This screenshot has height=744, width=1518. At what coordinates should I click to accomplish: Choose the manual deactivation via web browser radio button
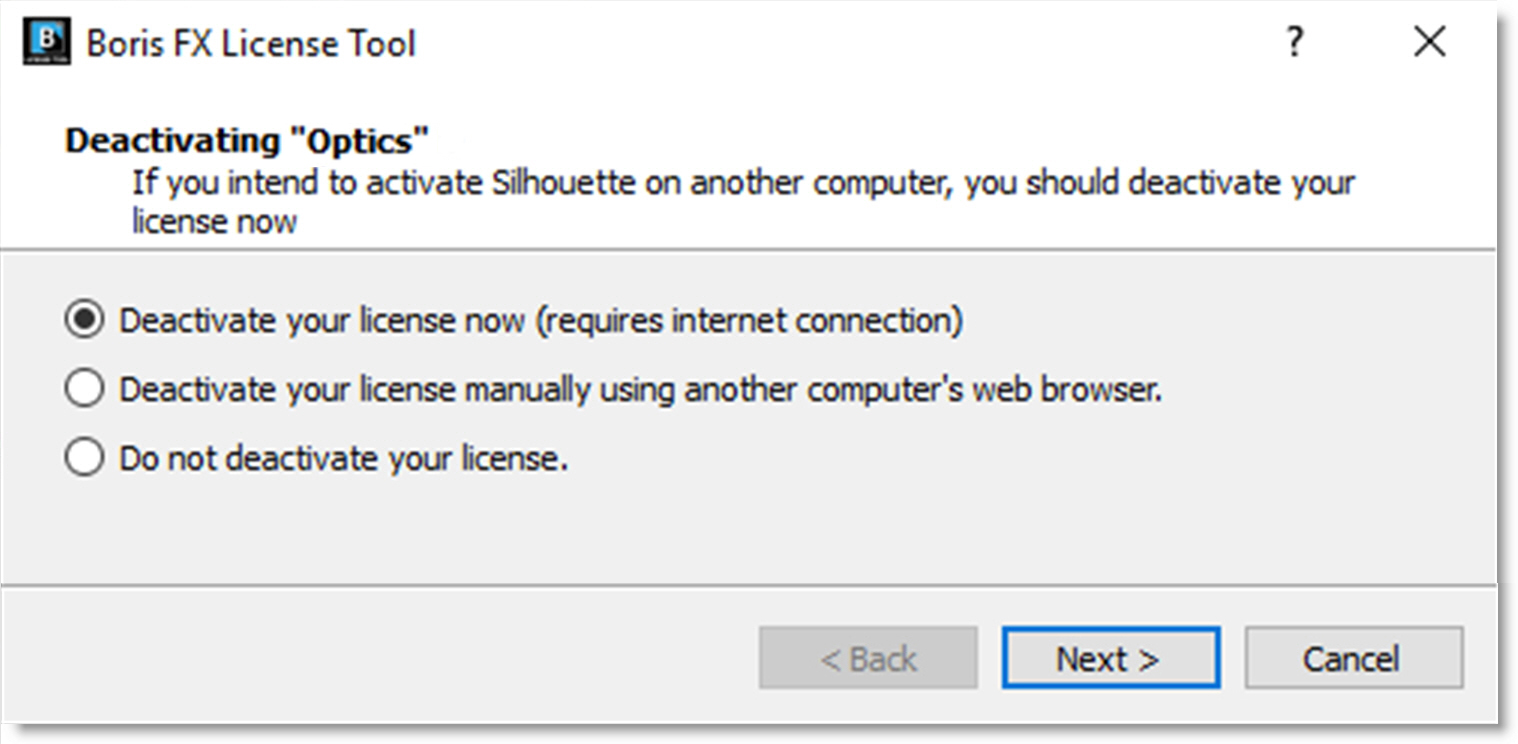point(84,389)
